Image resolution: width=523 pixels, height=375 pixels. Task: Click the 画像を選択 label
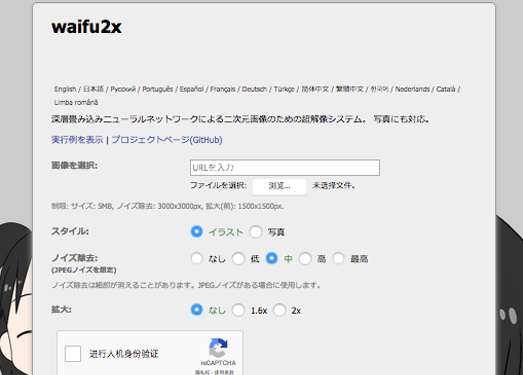(74, 165)
